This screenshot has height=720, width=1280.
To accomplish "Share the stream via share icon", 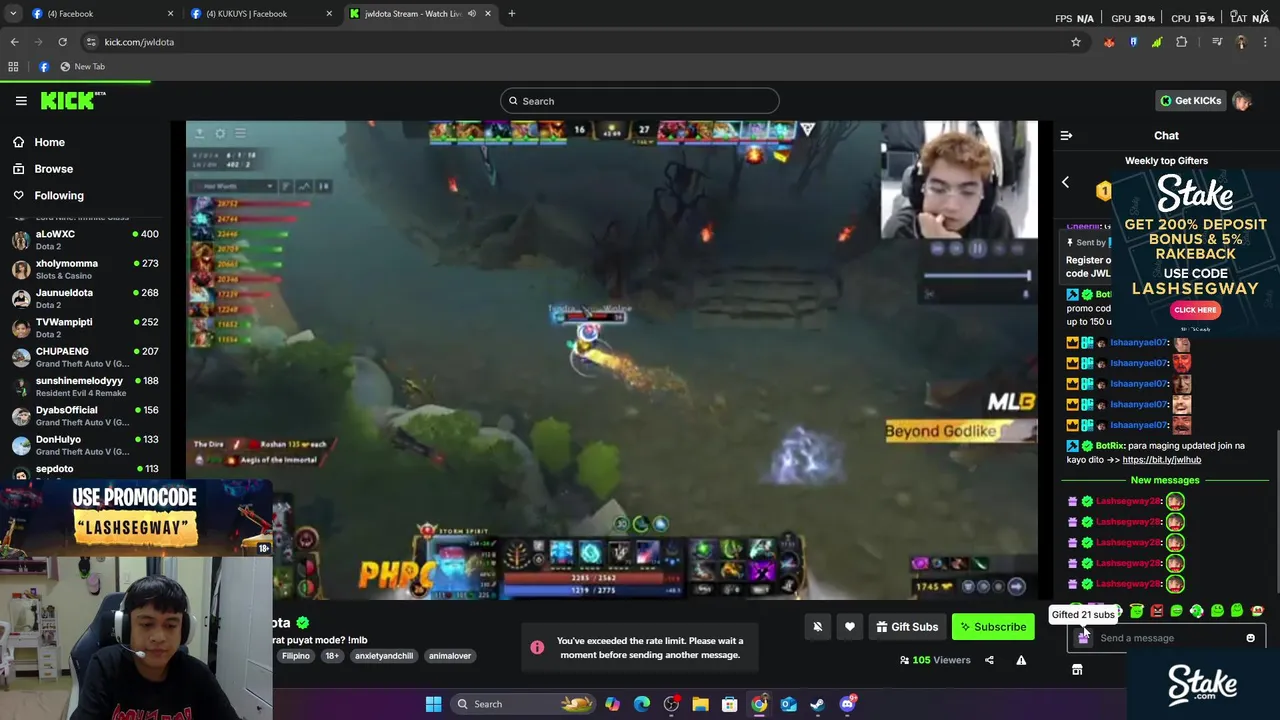I will (x=989, y=660).
